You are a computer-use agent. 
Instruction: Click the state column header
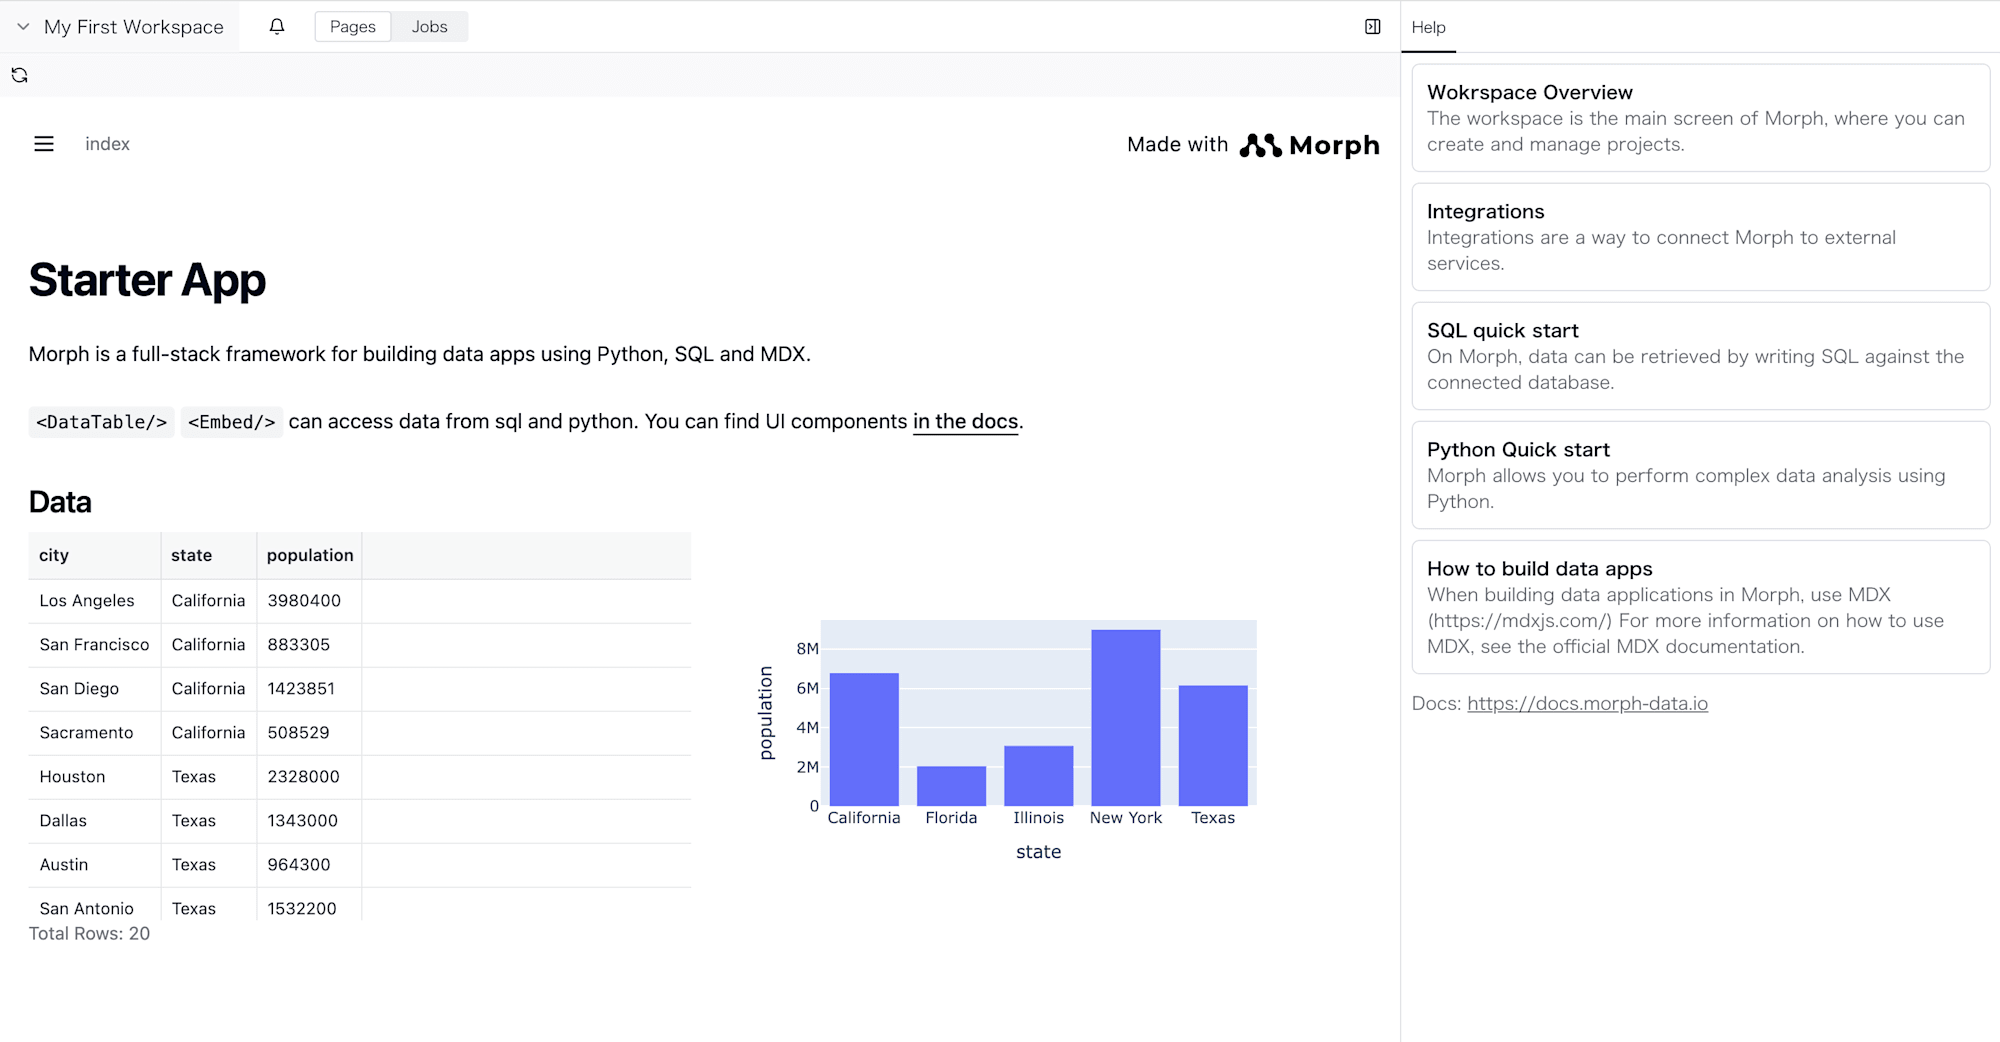(209, 556)
